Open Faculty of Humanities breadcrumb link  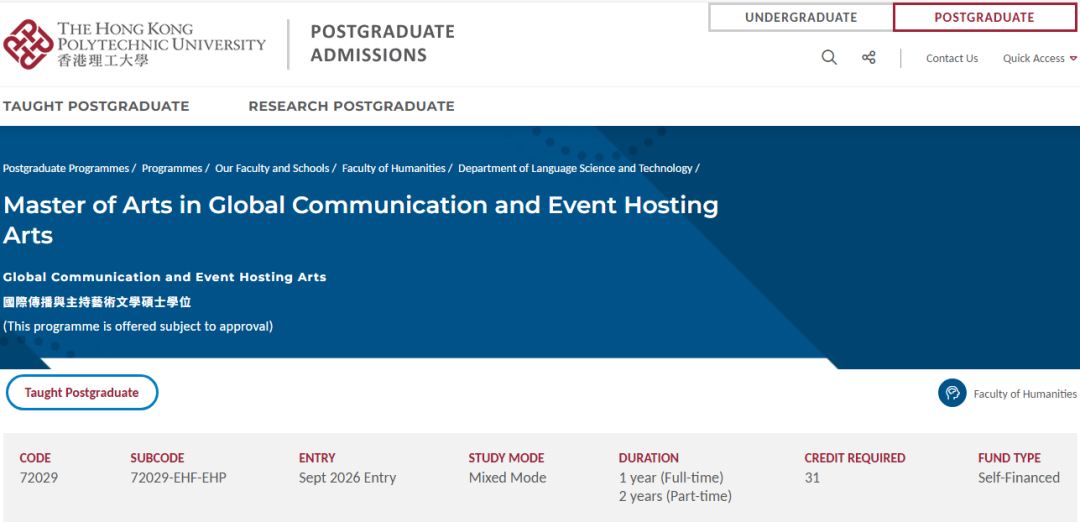394,169
